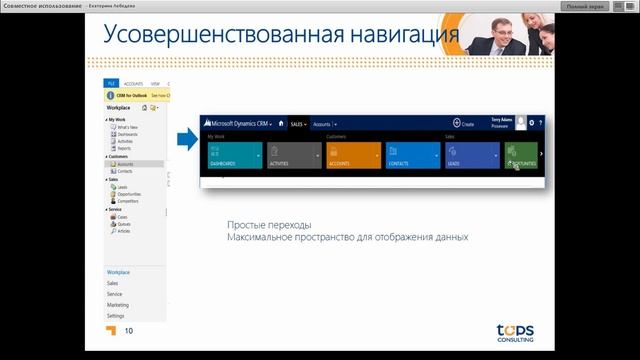Image resolution: width=640 pixels, height=360 pixels.
Task: Click the Create plus icon
Action: pyautogui.click(x=457, y=123)
